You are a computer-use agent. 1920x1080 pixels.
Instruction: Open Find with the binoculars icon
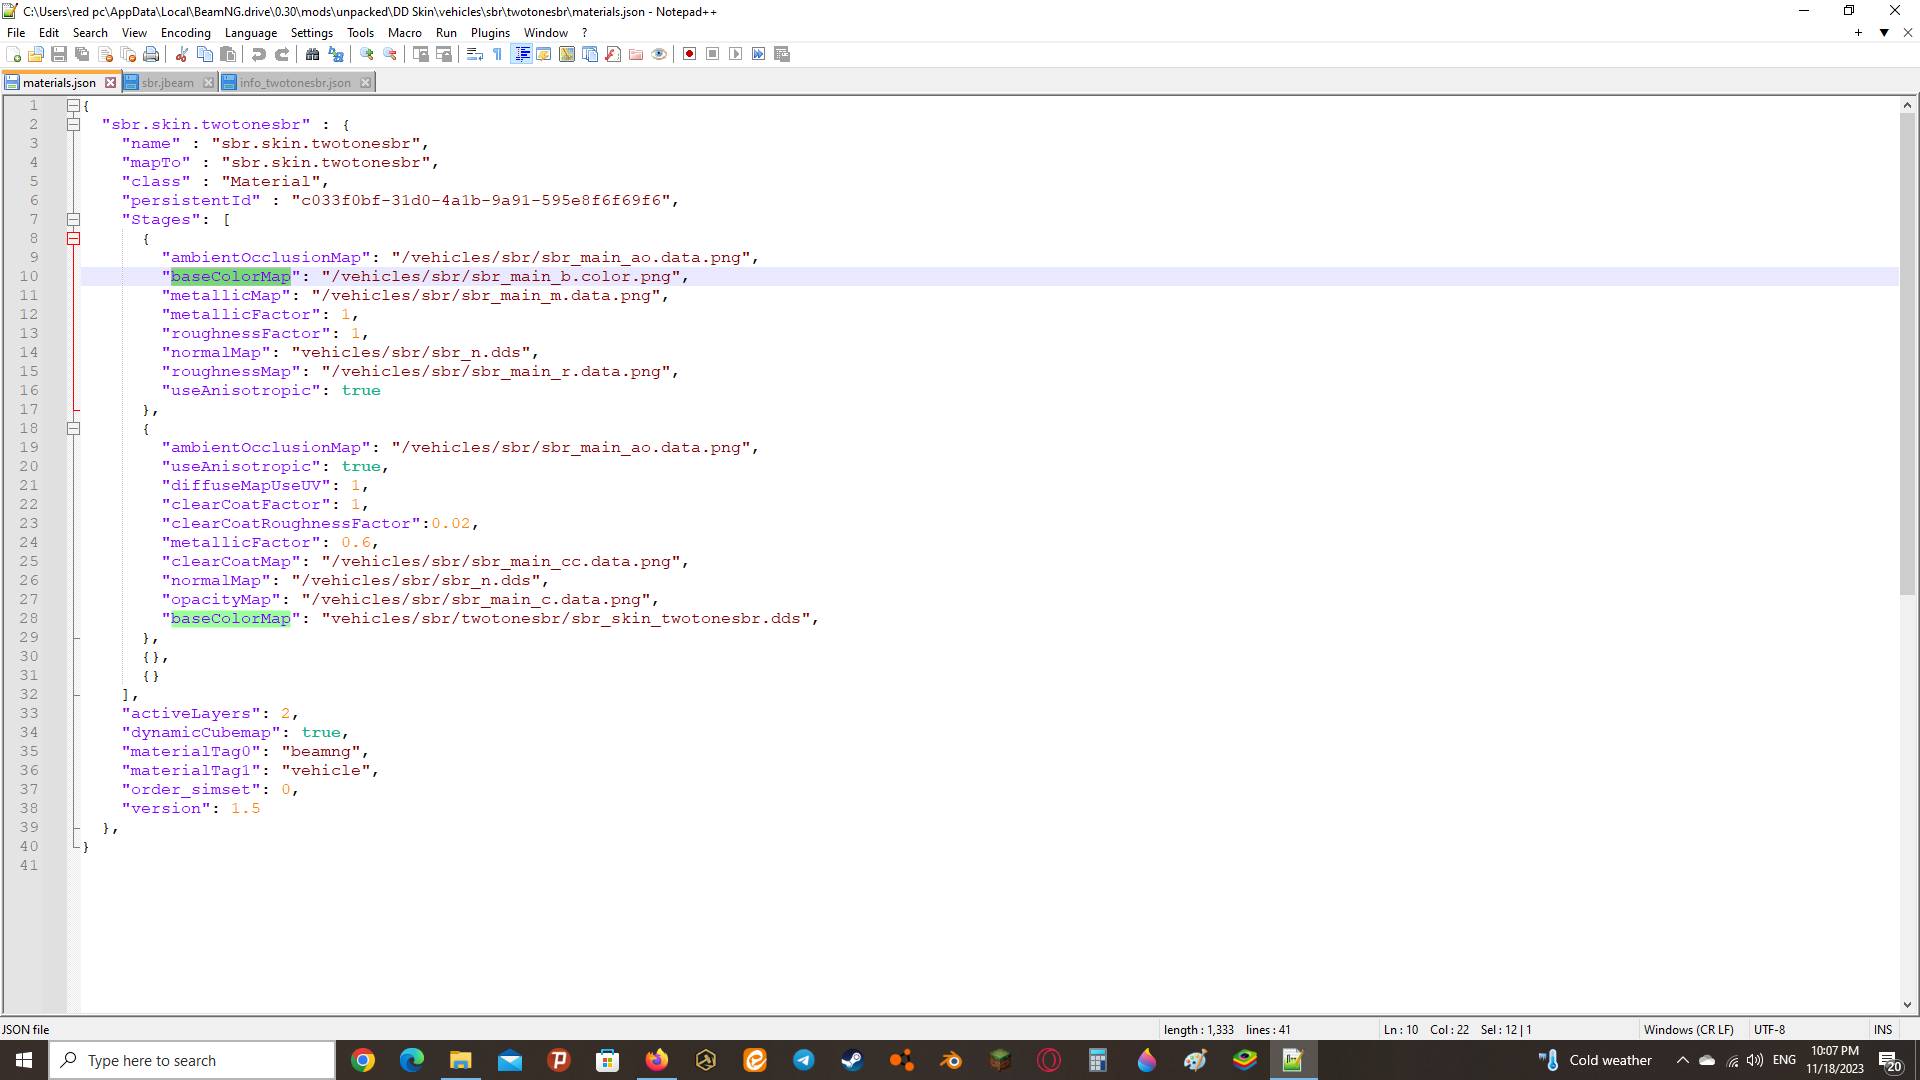pyautogui.click(x=312, y=54)
